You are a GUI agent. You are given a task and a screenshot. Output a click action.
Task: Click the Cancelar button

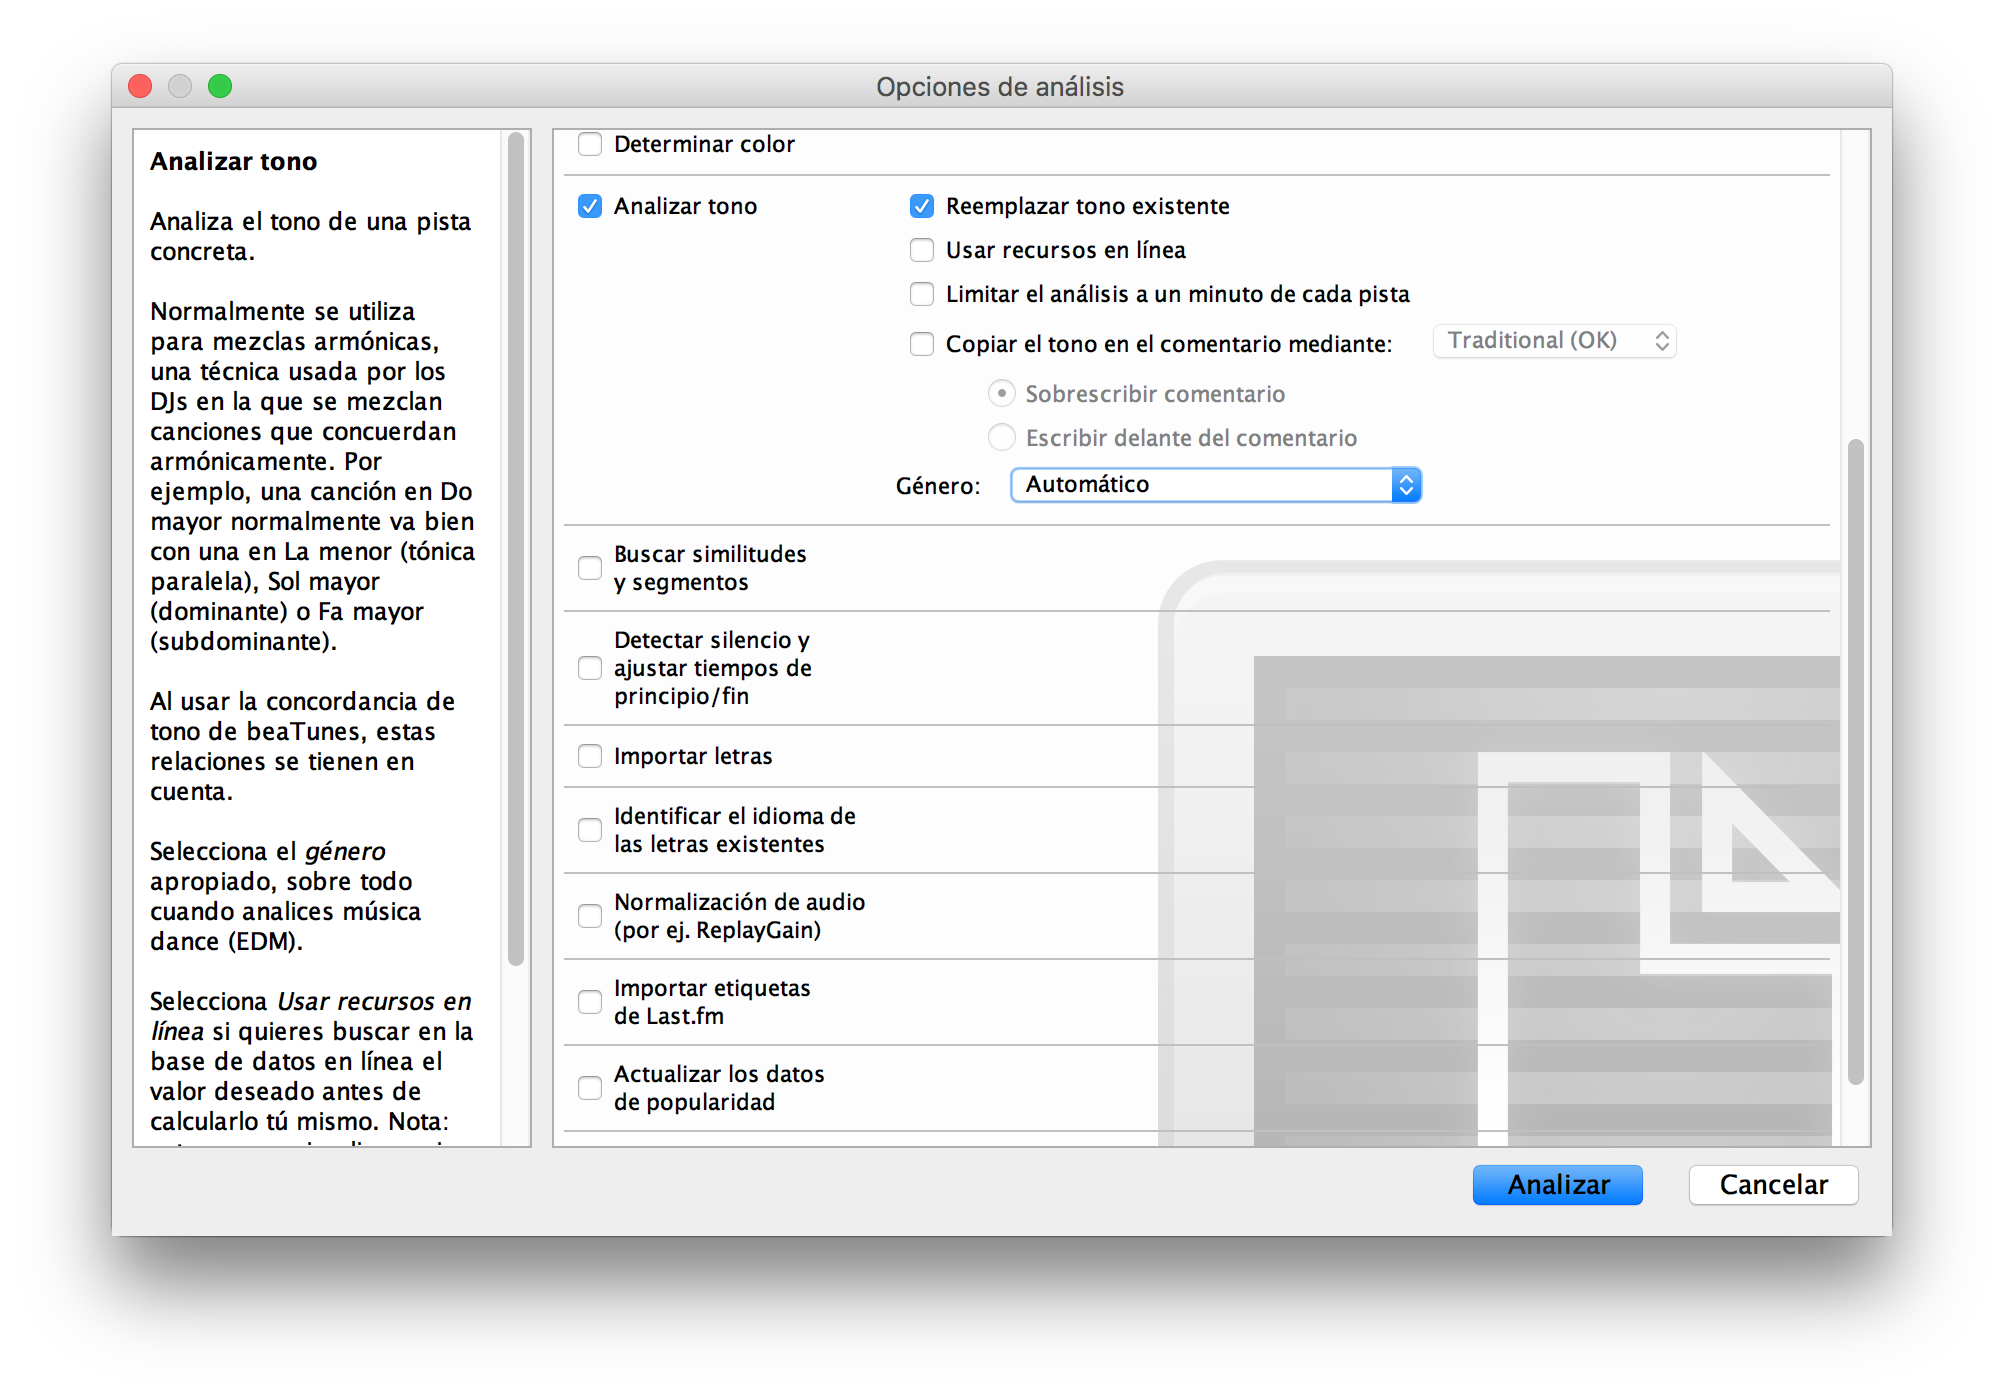click(1773, 1185)
